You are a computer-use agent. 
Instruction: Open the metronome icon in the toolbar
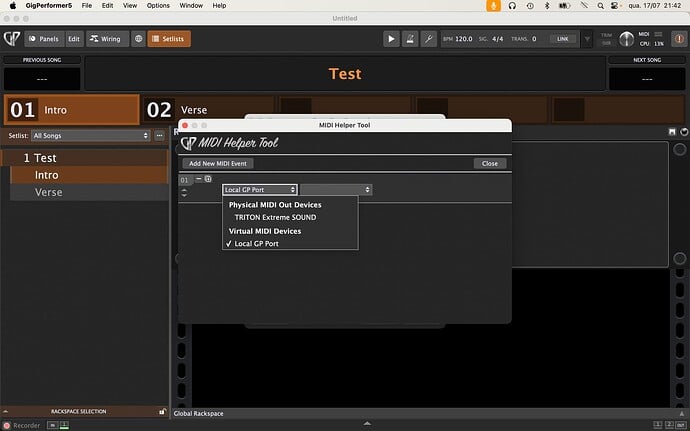point(410,39)
